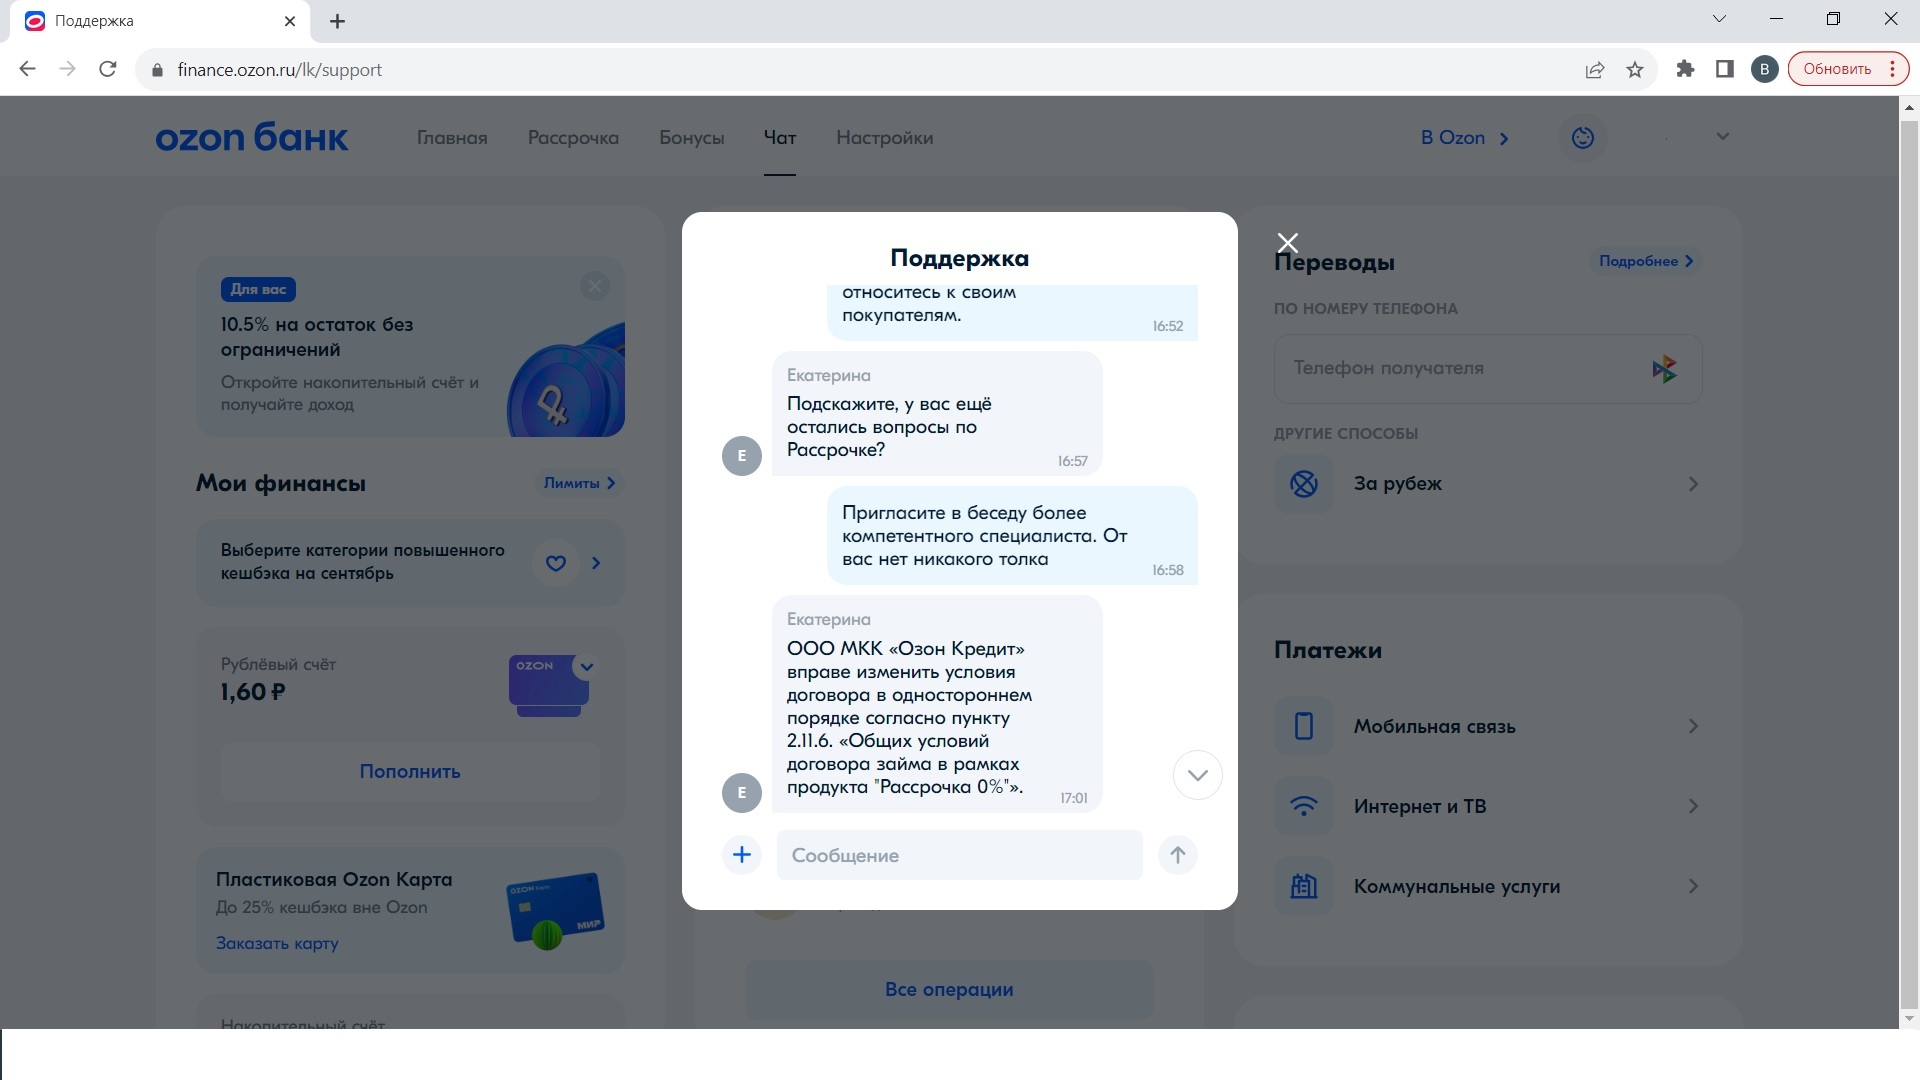This screenshot has height=1080, width=1920.
Task: Expand the ruble account card chevron
Action: [587, 667]
